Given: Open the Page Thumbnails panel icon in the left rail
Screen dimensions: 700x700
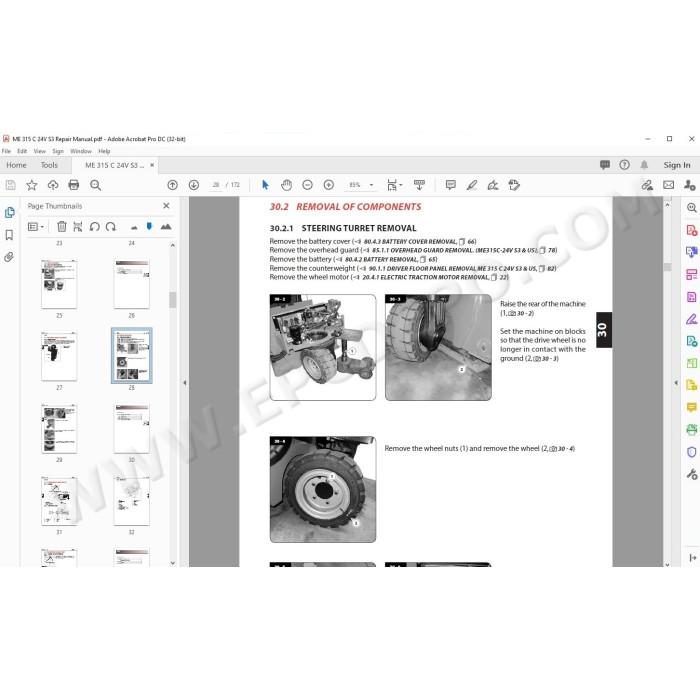Looking at the screenshot, I should (x=9, y=212).
